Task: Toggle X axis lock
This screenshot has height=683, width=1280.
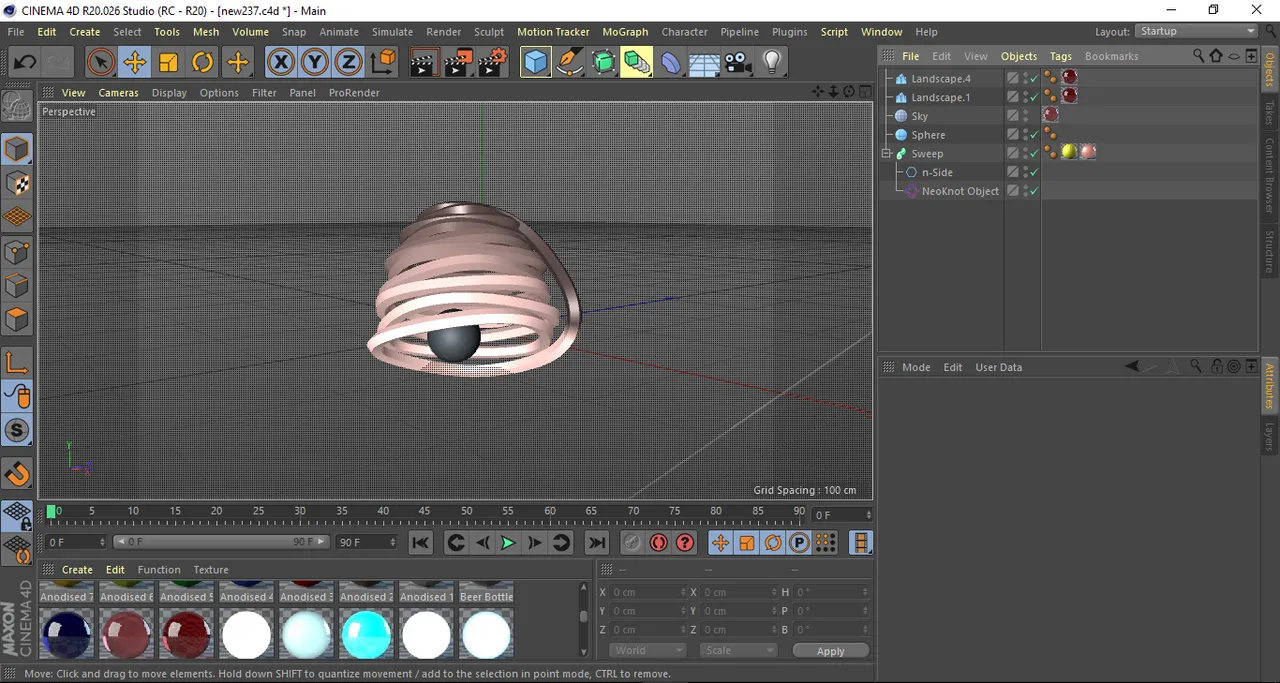Action: 281,63
